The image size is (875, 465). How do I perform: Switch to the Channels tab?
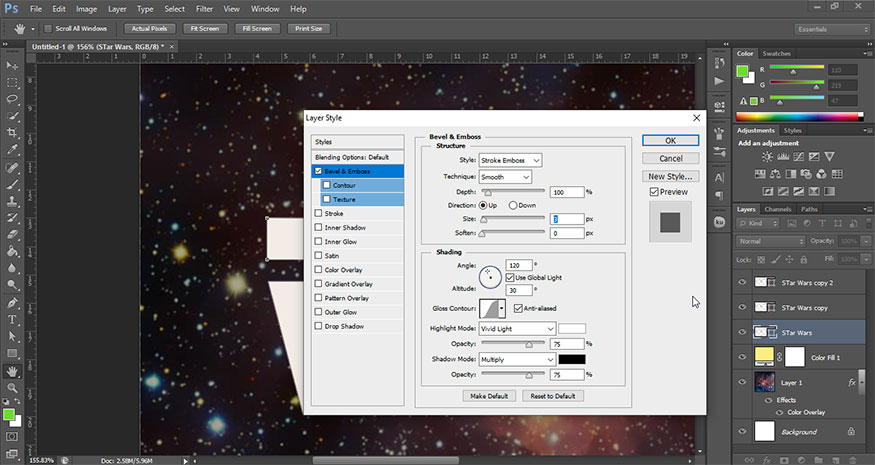click(x=777, y=209)
